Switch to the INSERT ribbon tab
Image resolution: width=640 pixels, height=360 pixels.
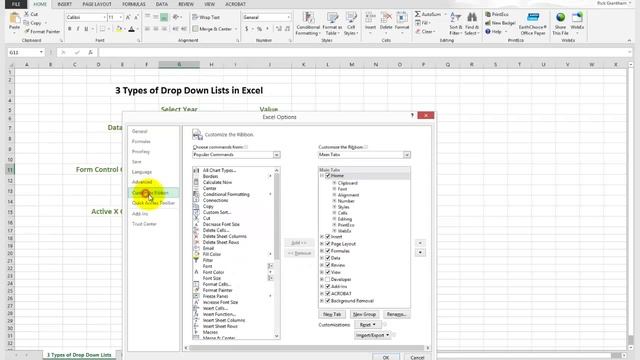point(64,4)
